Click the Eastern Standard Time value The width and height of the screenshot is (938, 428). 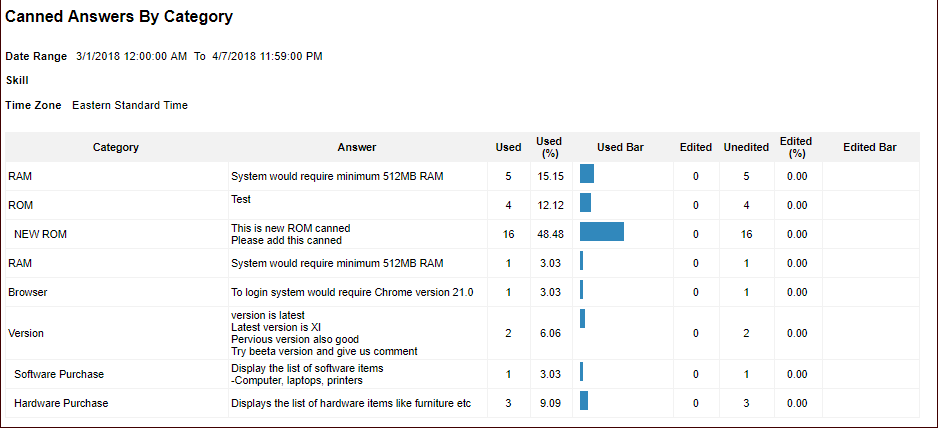130,105
